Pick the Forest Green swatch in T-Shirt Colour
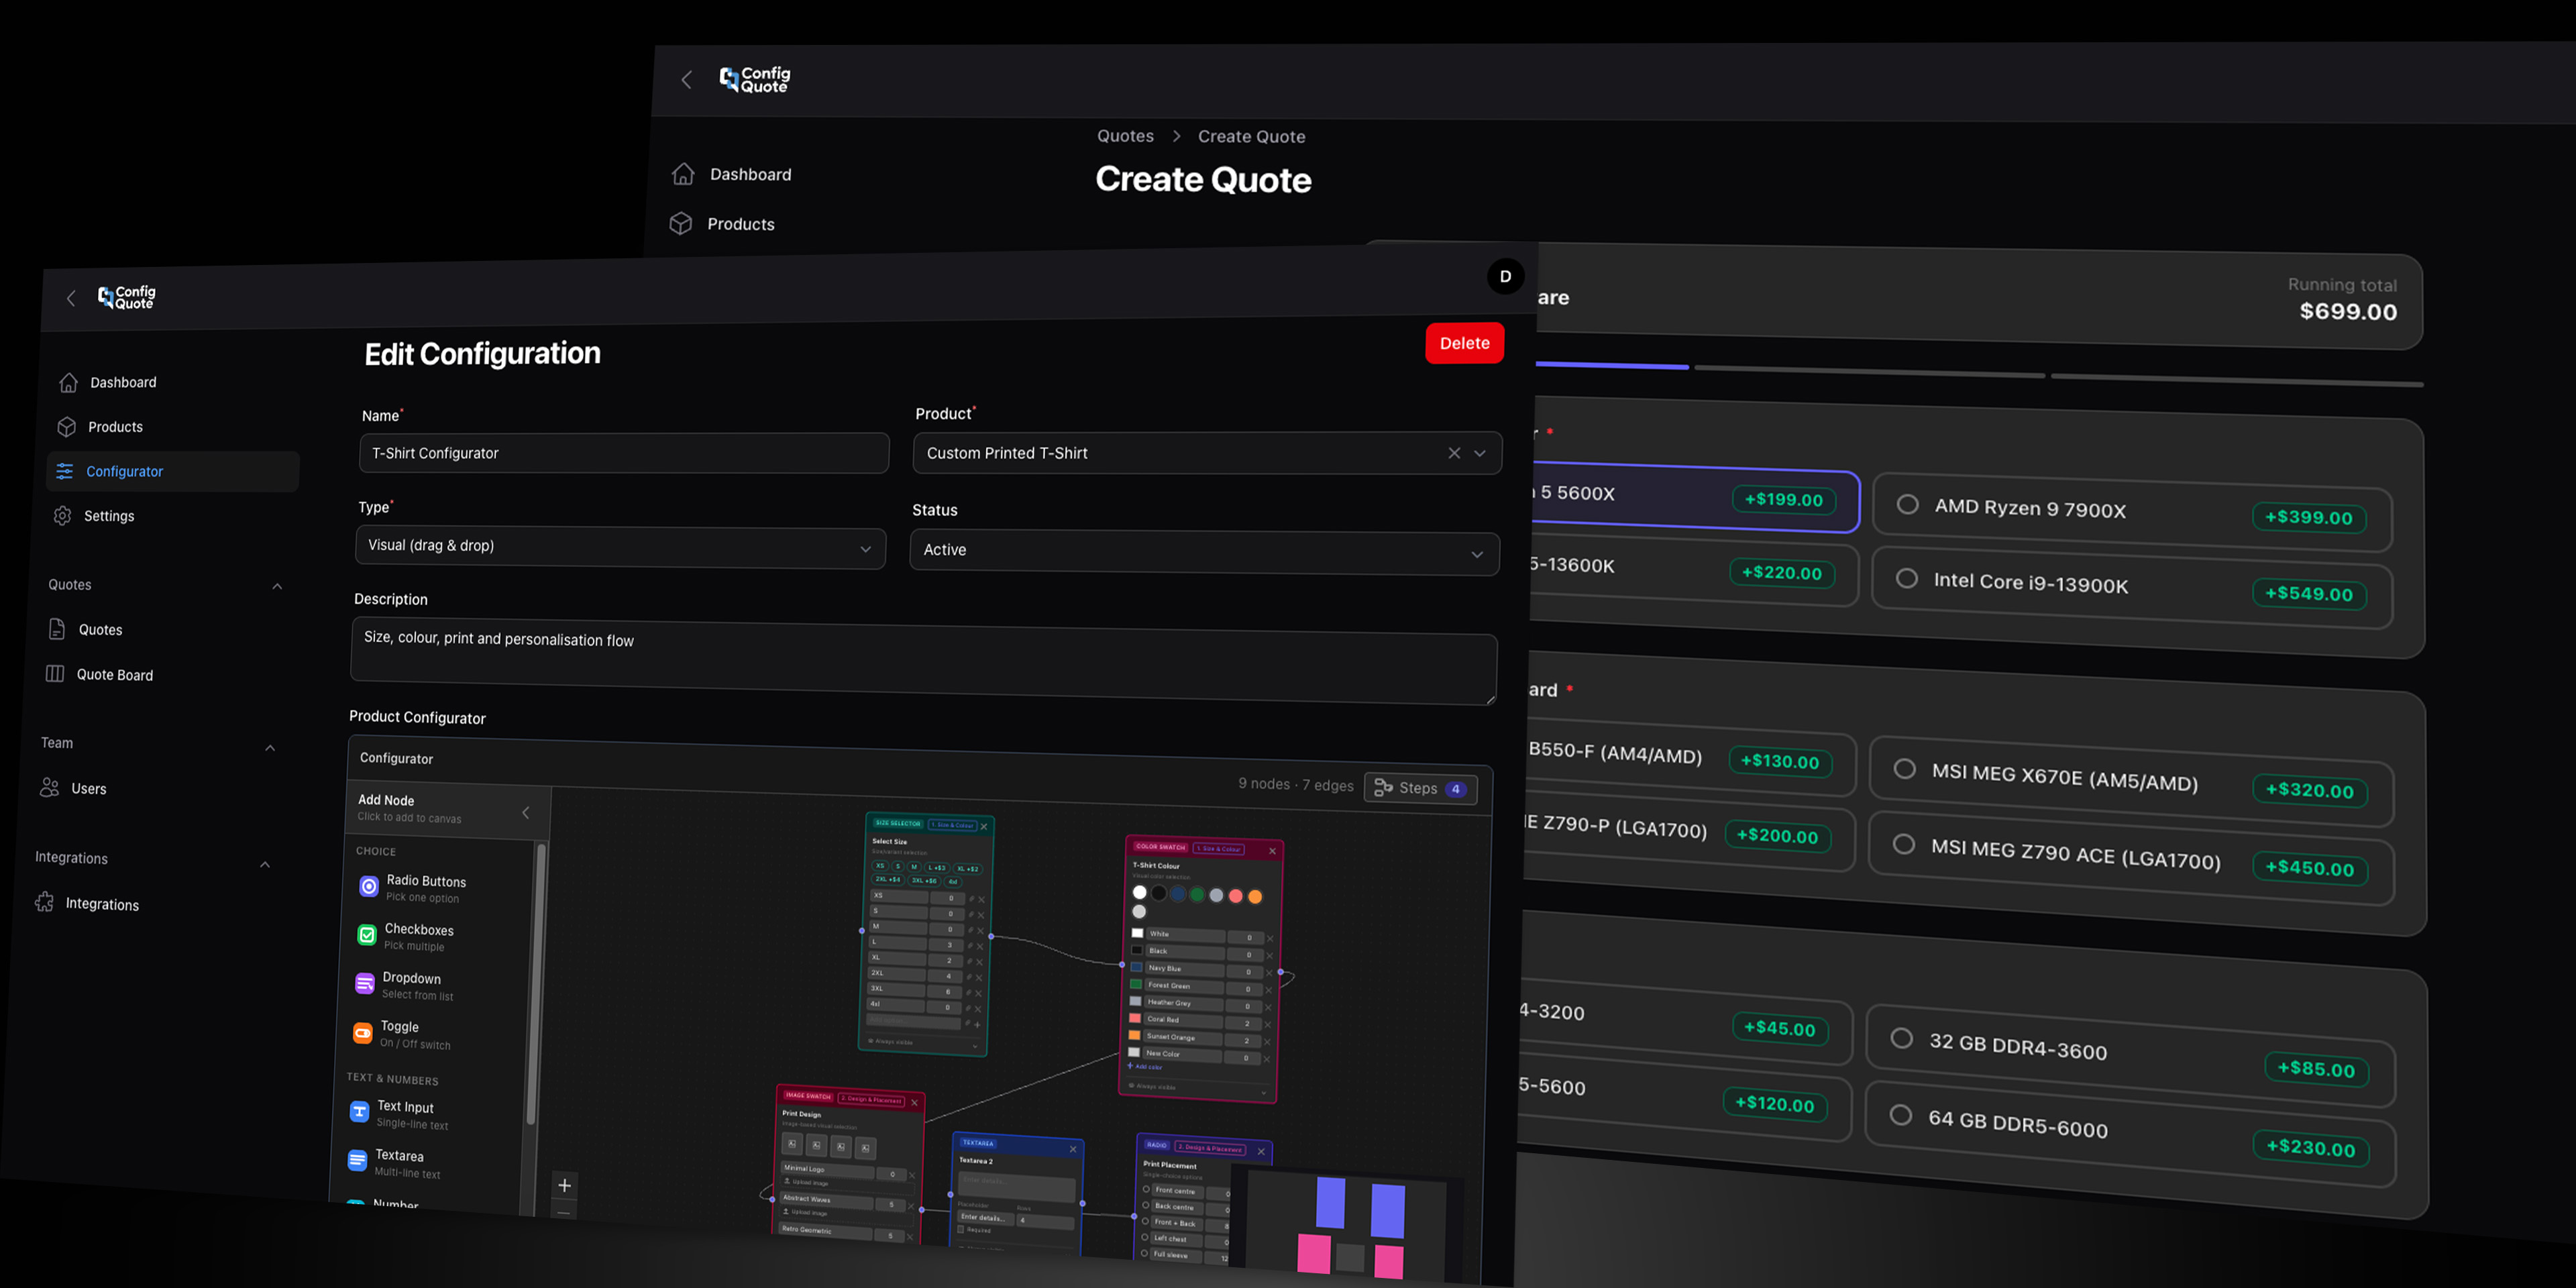Viewport: 2576px width, 1288px height. [x=1197, y=895]
